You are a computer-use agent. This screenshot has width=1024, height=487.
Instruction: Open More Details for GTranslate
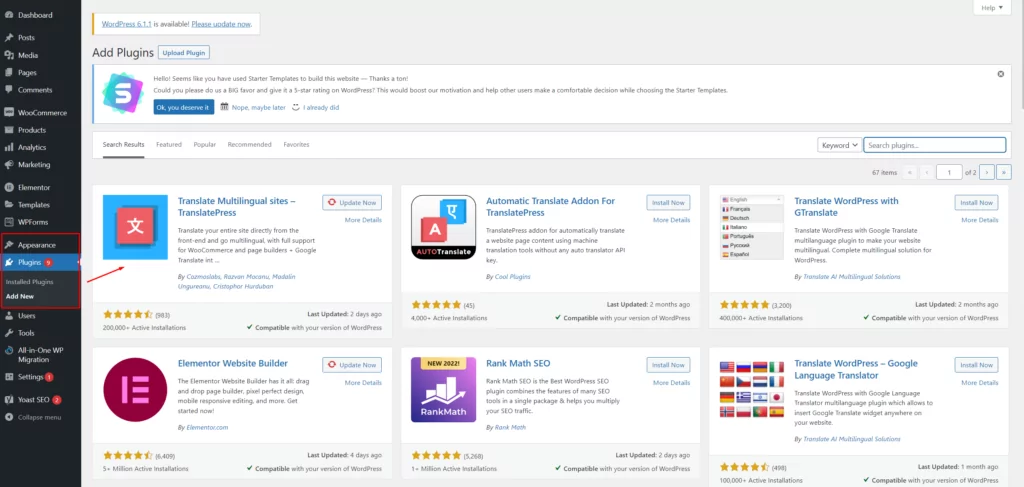point(980,220)
